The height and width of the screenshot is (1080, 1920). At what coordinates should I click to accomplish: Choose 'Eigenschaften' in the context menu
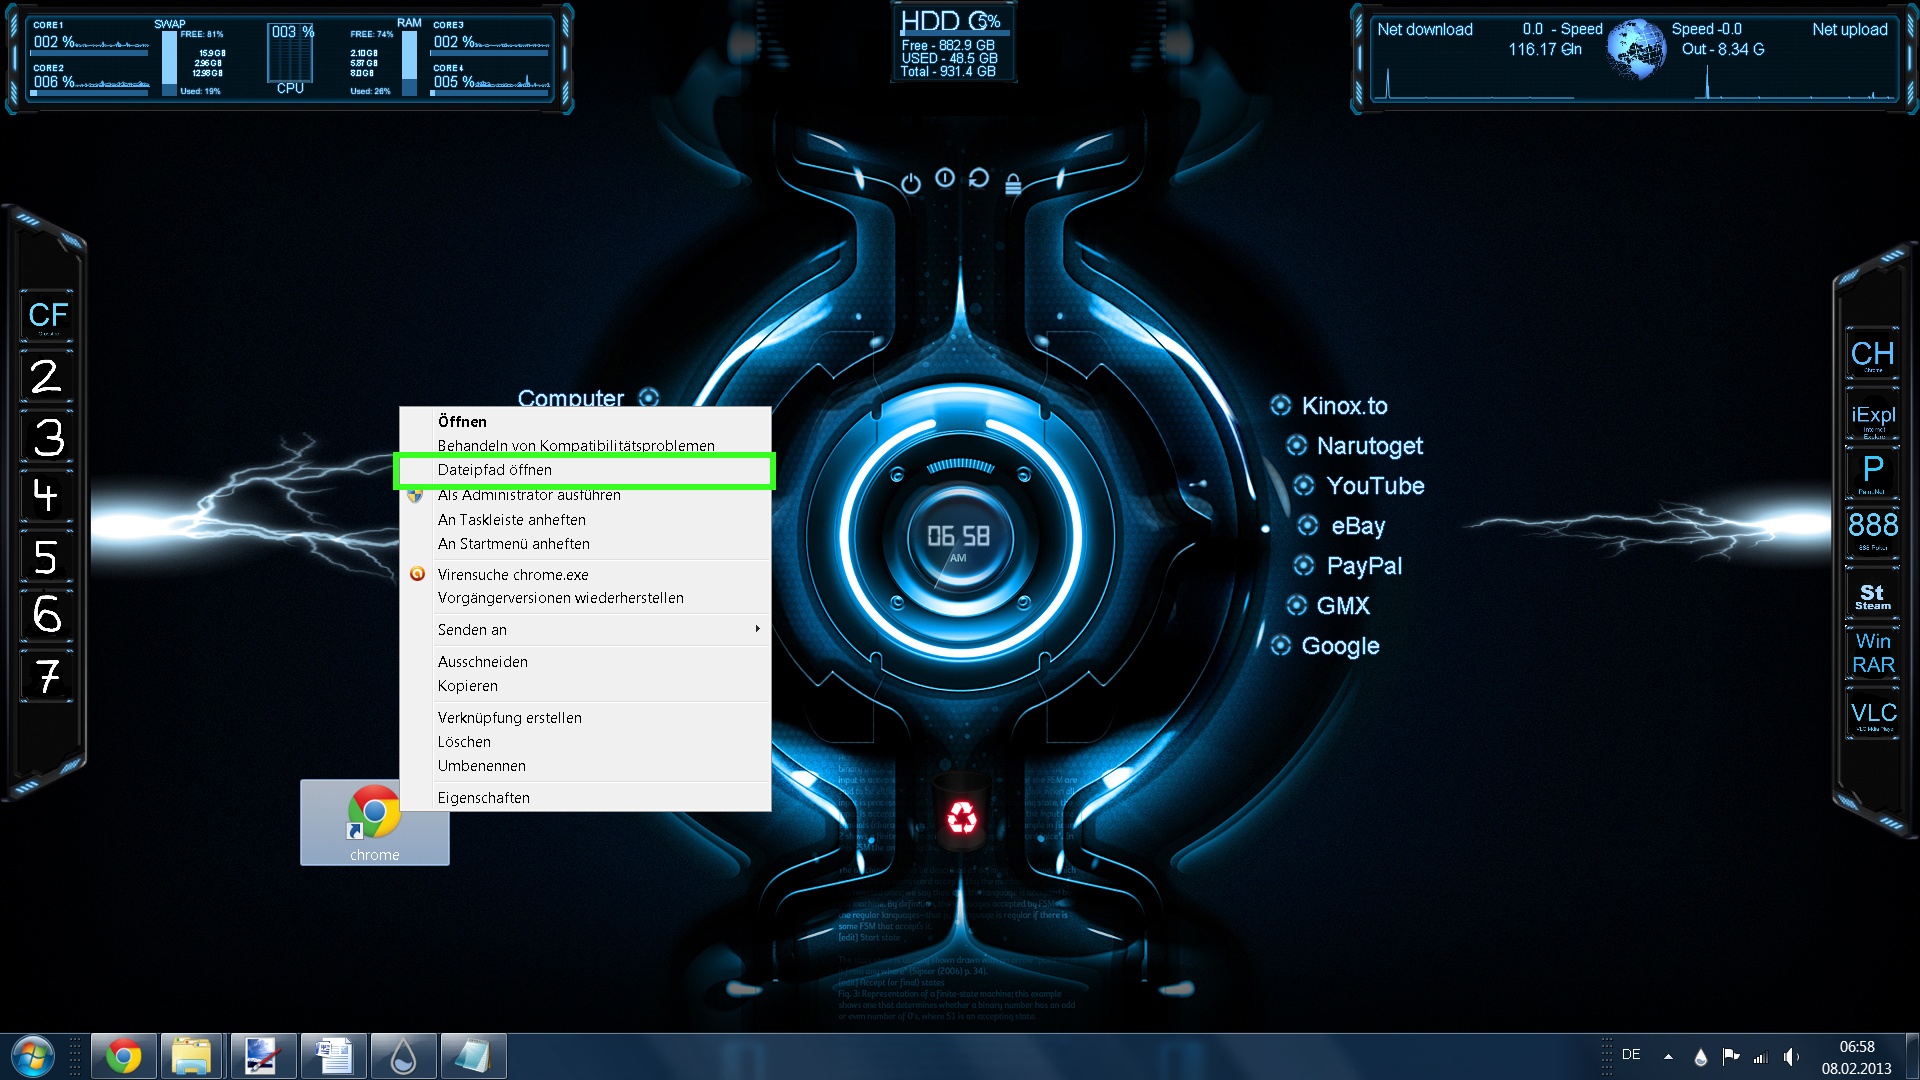tap(585, 797)
